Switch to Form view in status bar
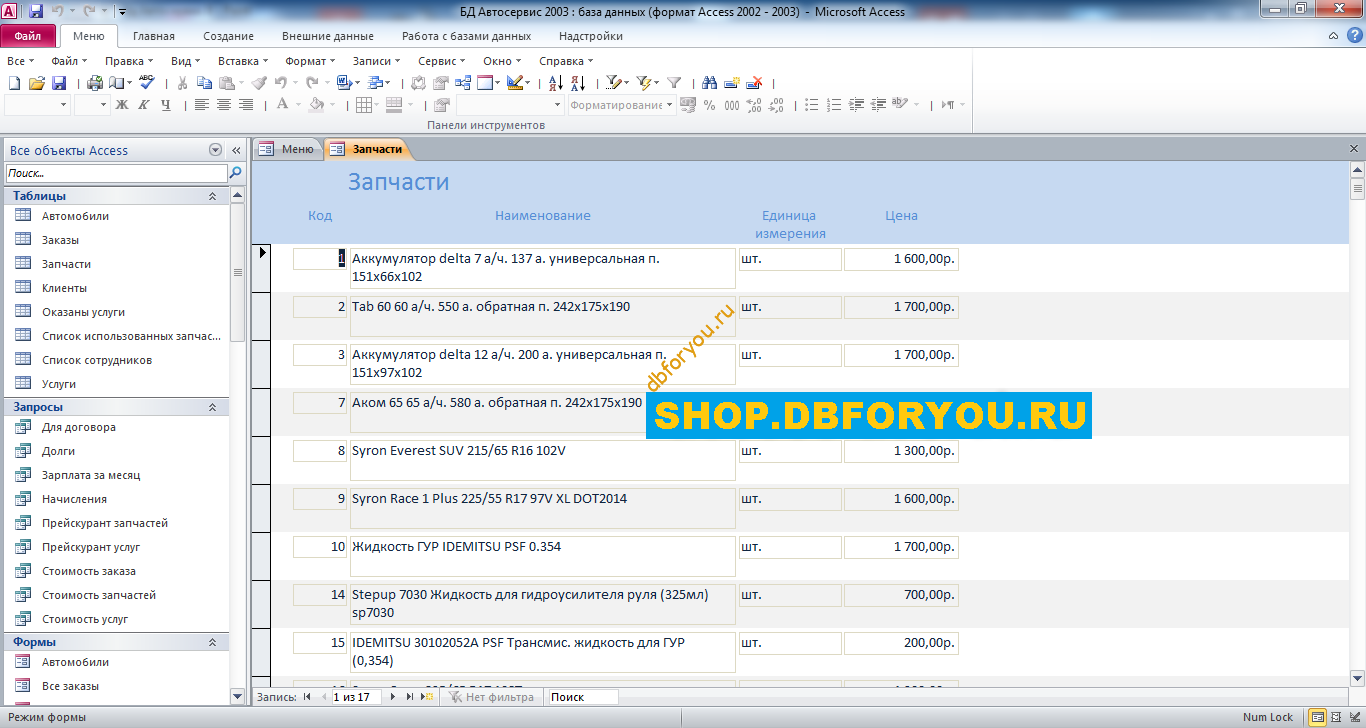The width and height of the screenshot is (1366, 728). click(x=1318, y=717)
